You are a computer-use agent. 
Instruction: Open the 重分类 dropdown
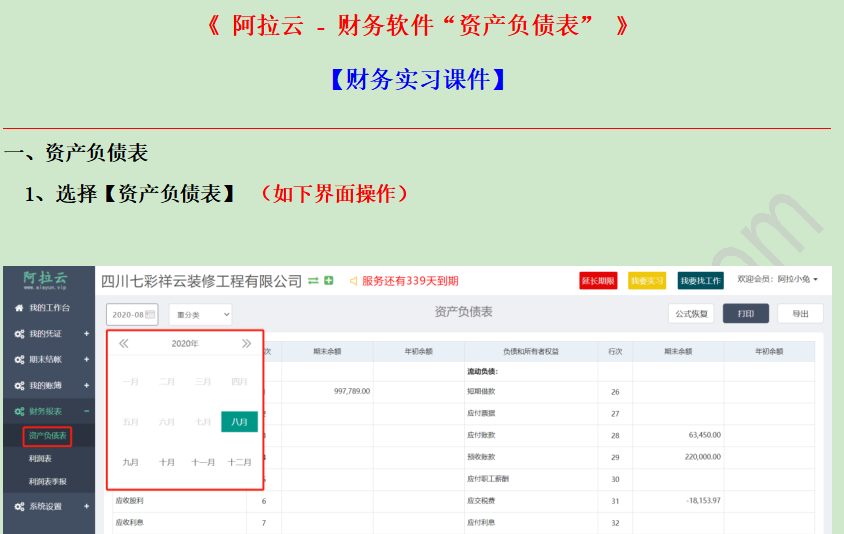(200, 314)
